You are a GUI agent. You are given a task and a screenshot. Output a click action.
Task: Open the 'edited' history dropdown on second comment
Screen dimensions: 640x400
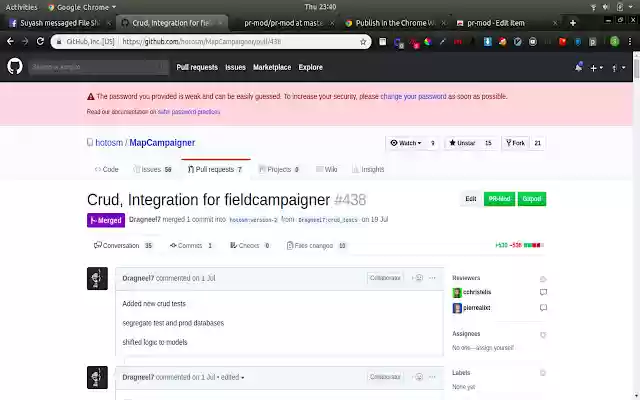233,378
